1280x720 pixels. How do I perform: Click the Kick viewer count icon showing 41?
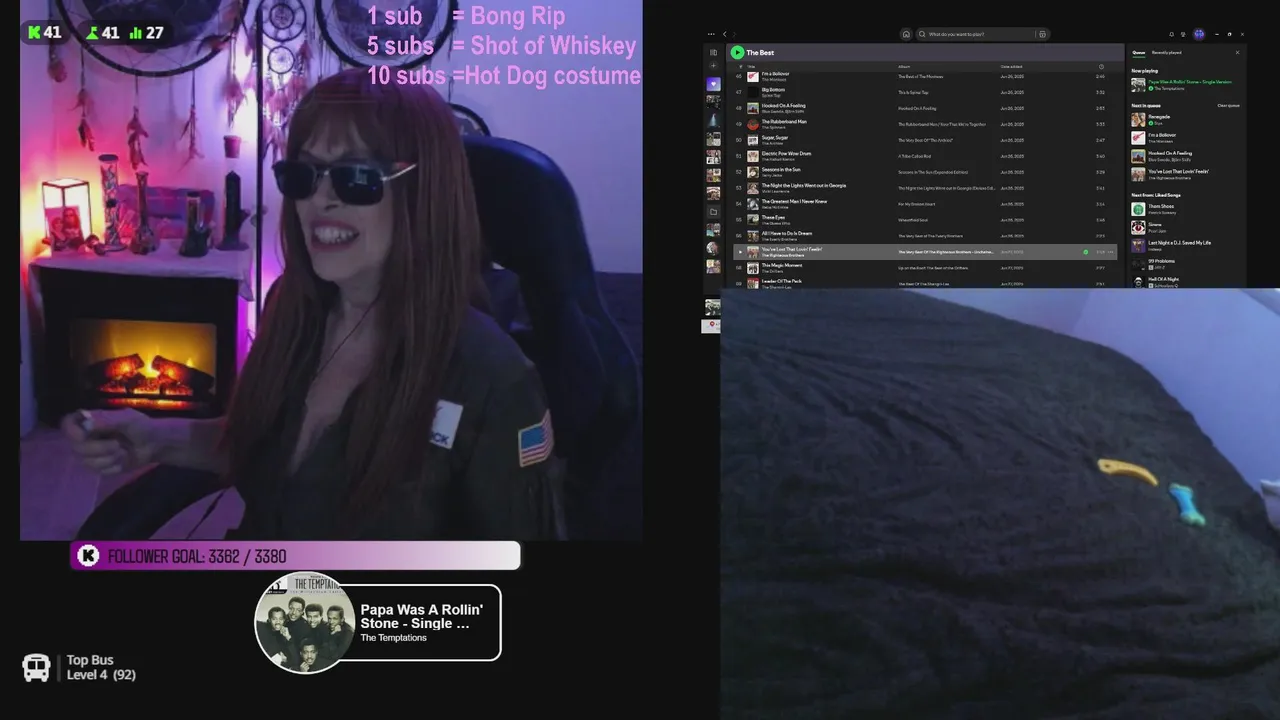(x=34, y=32)
